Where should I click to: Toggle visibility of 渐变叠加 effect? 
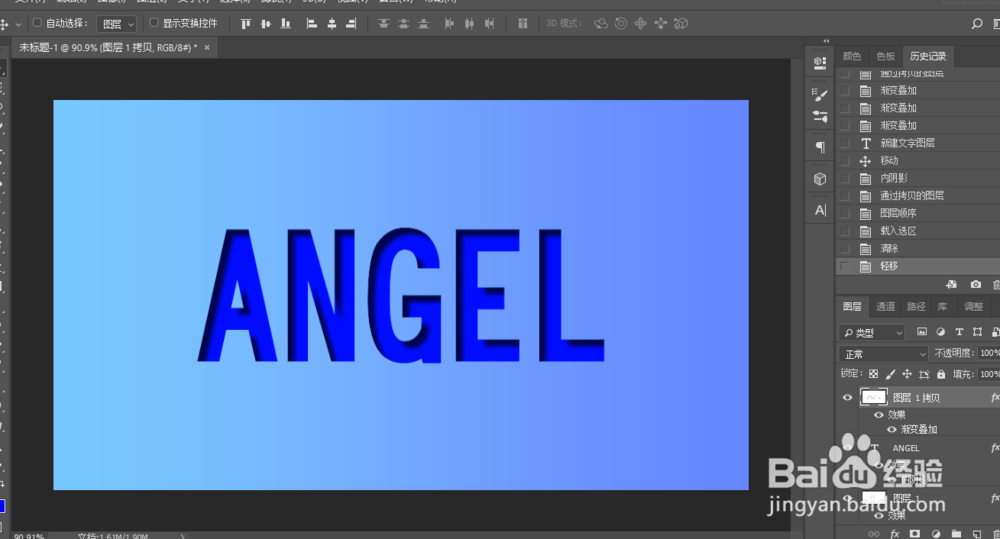(892, 429)
